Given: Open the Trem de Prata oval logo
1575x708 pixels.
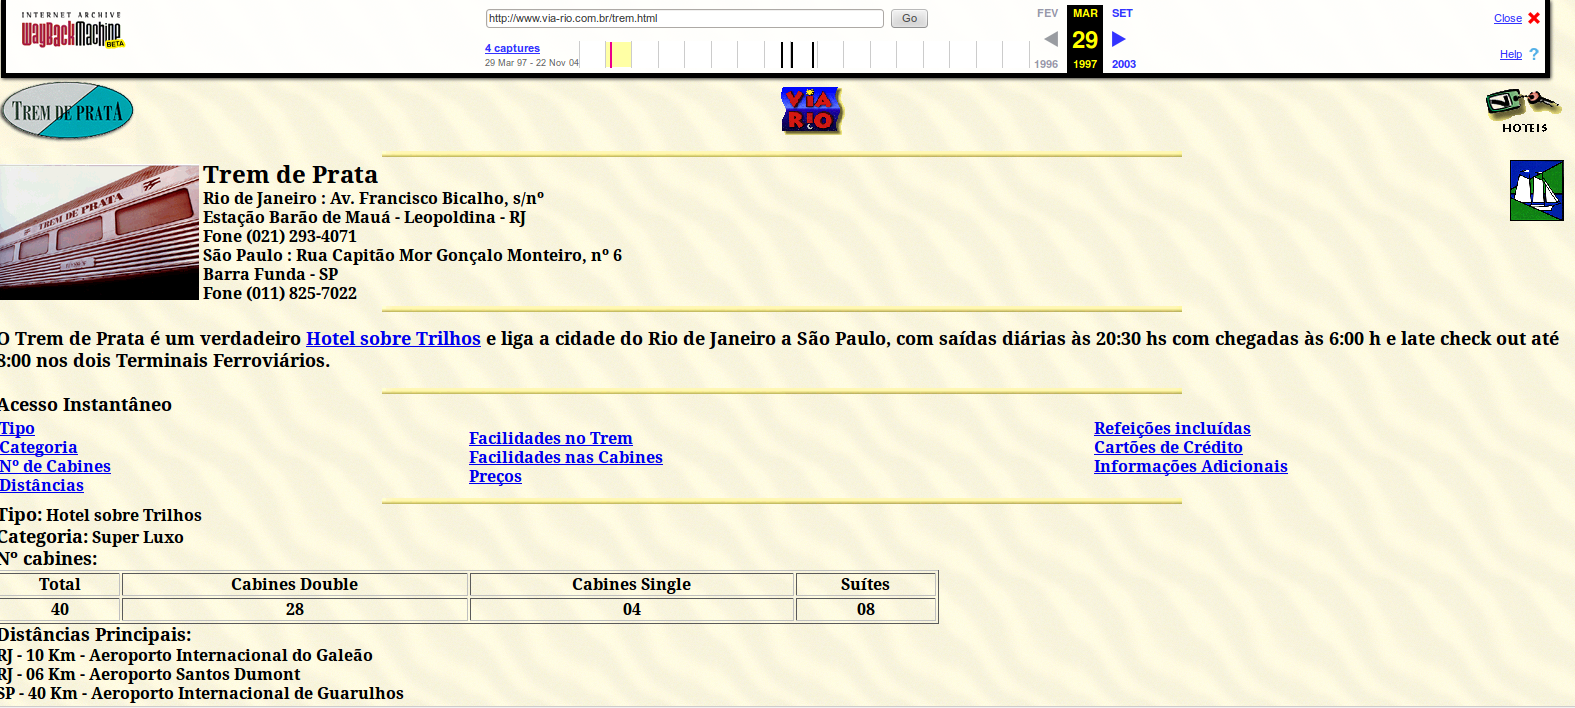Looking at the screenshot, I should [x=67, y=111].
